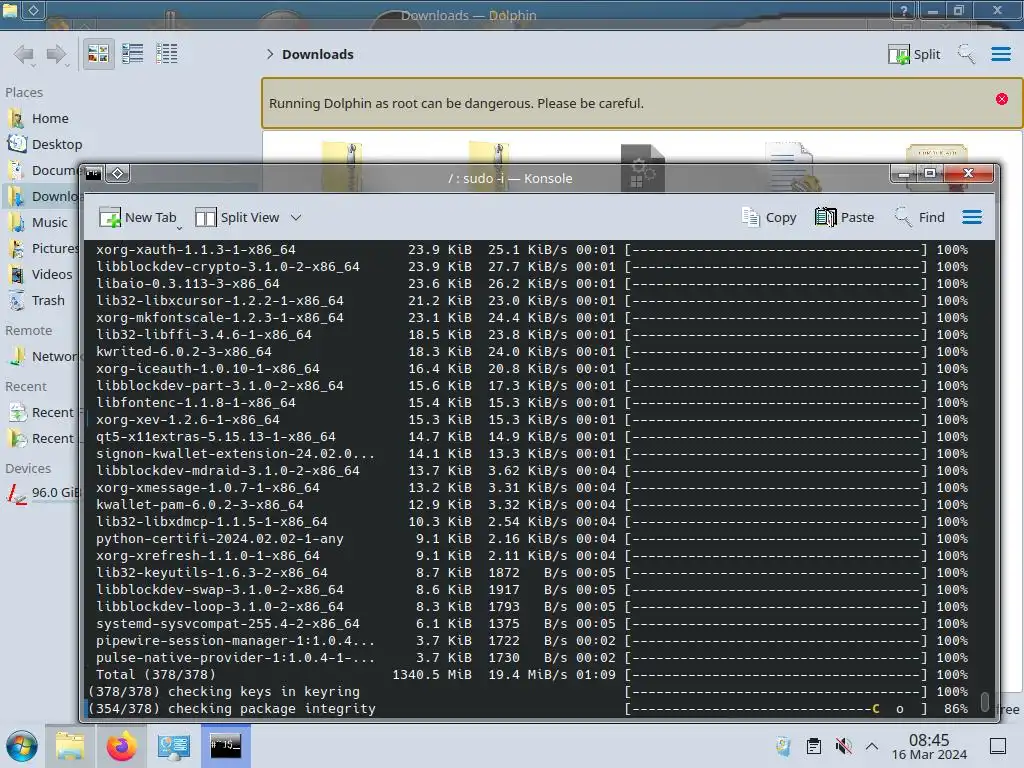Expand the Split View dropdown chevron
Viewport: 1024px width, 768px height.
(x=296, y=217)
